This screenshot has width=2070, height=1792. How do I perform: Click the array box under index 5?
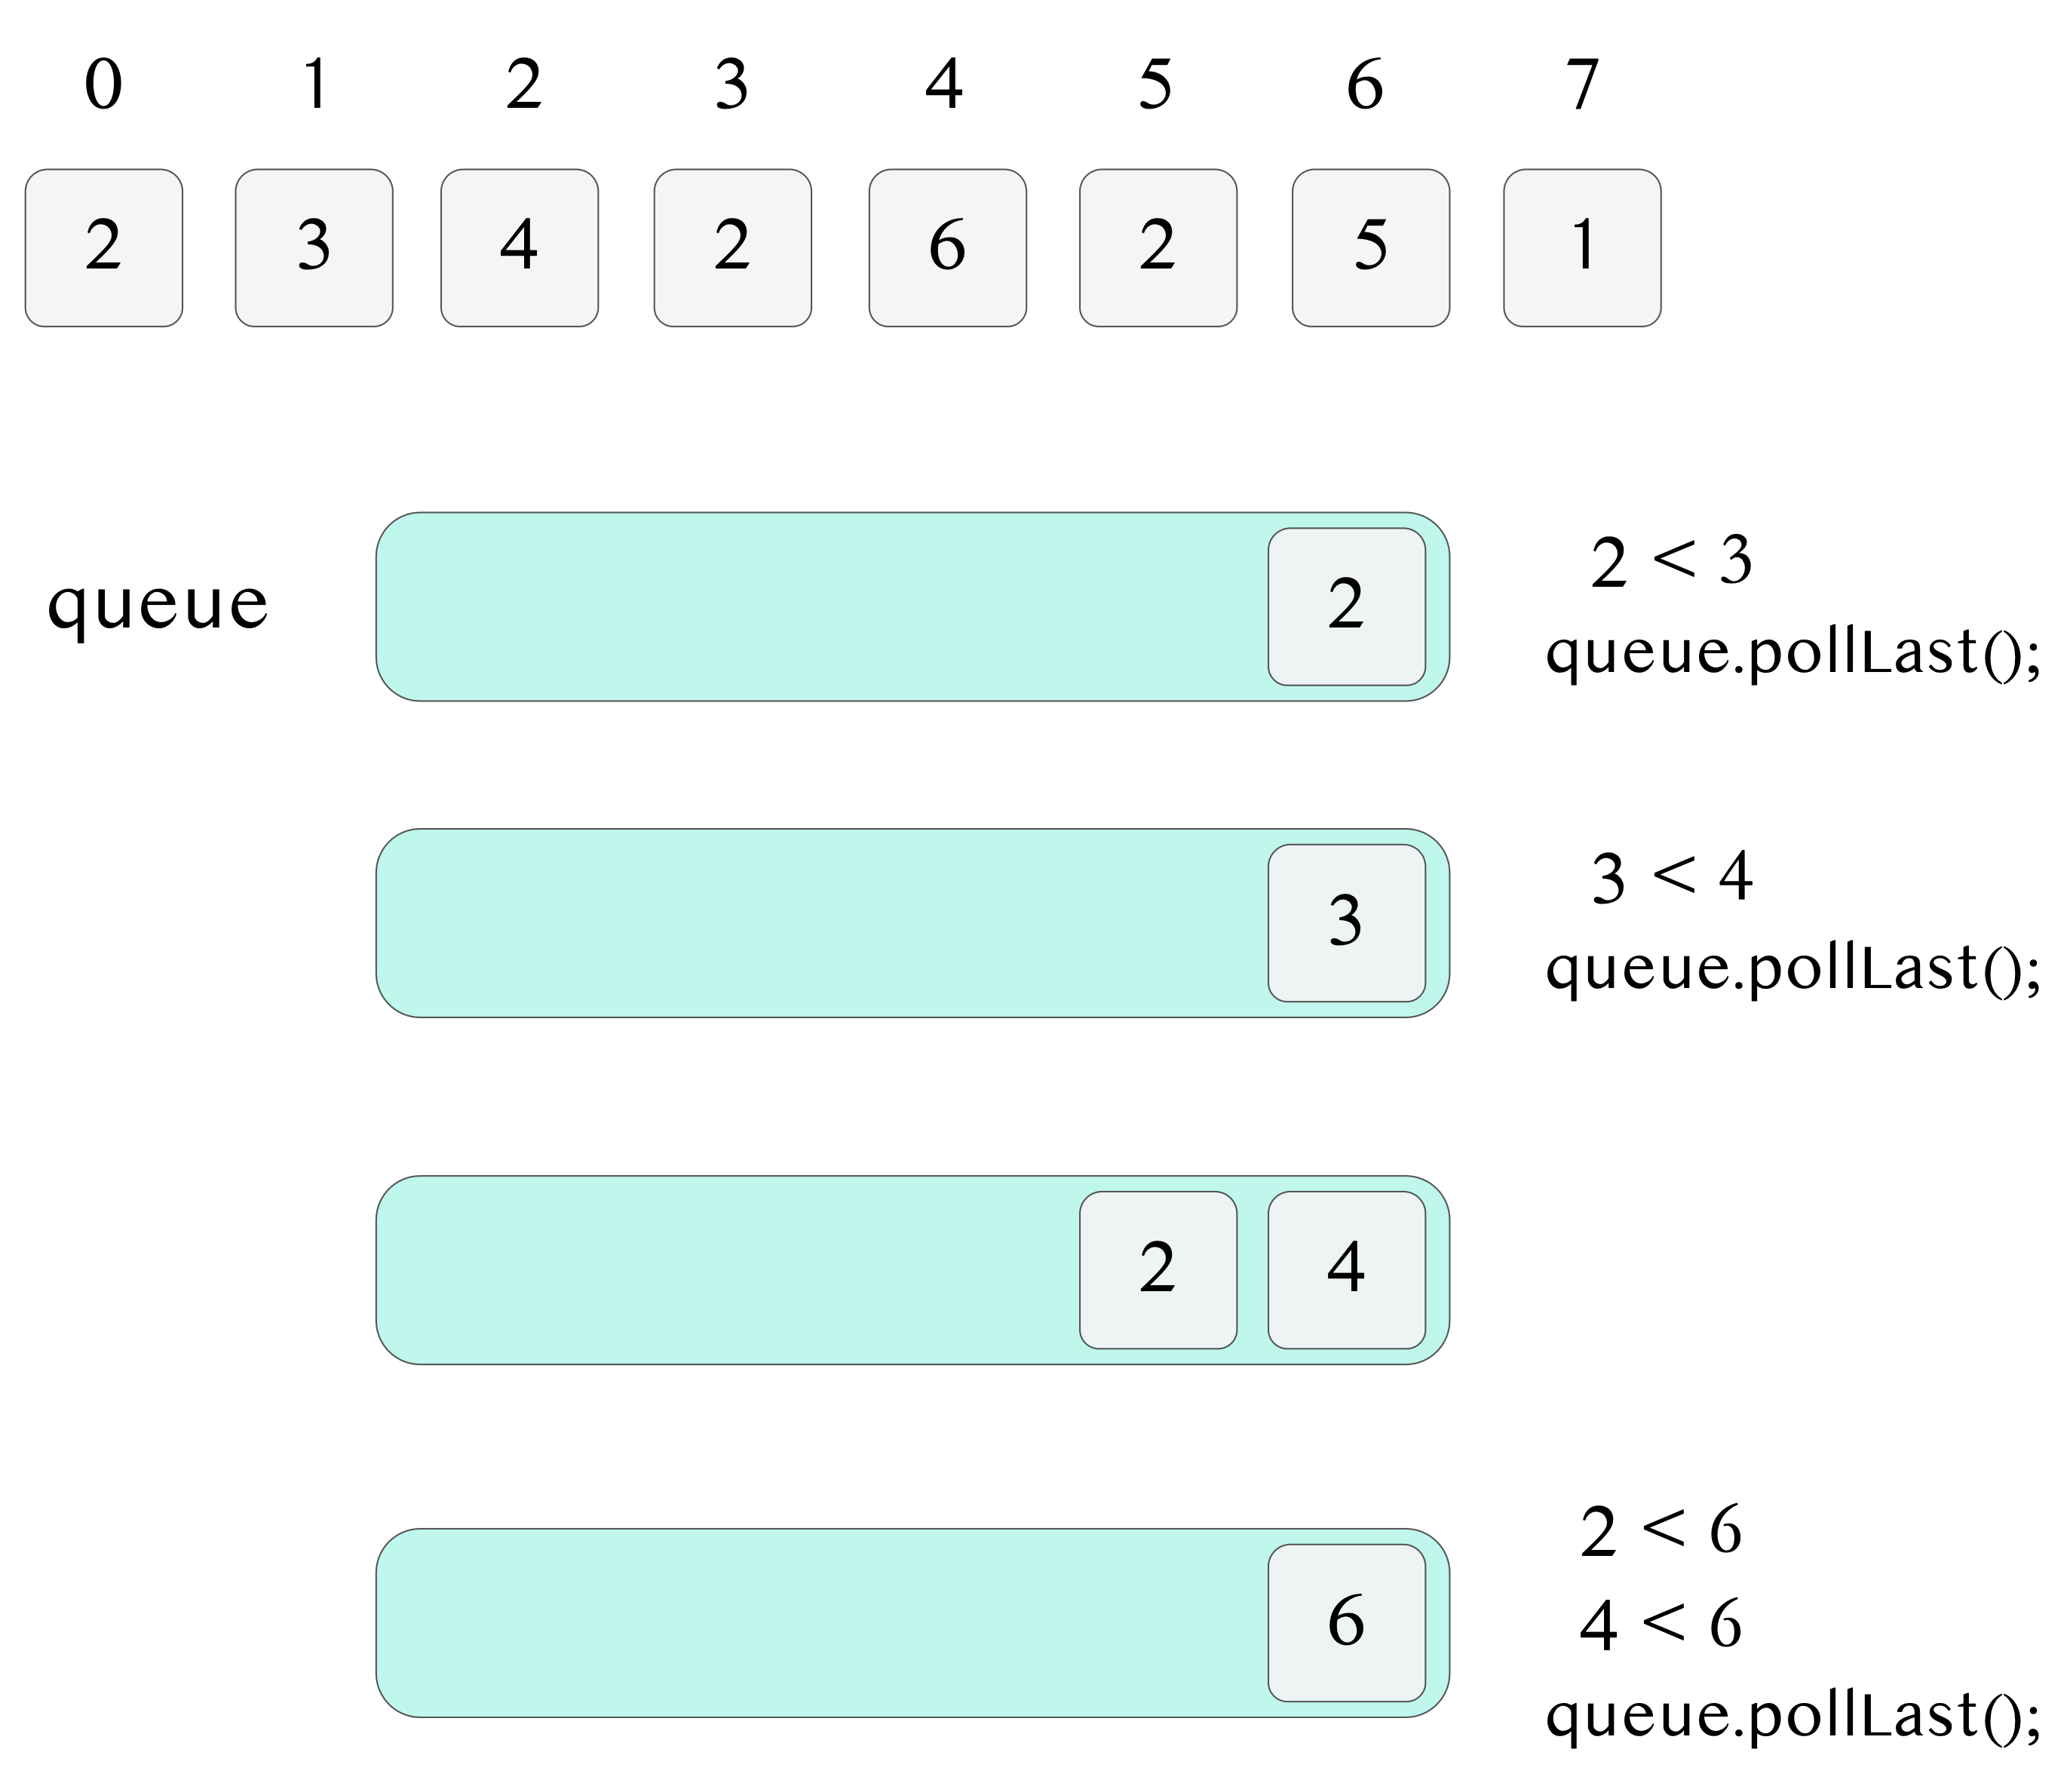pyautogui.click(x=1158, y=247)
